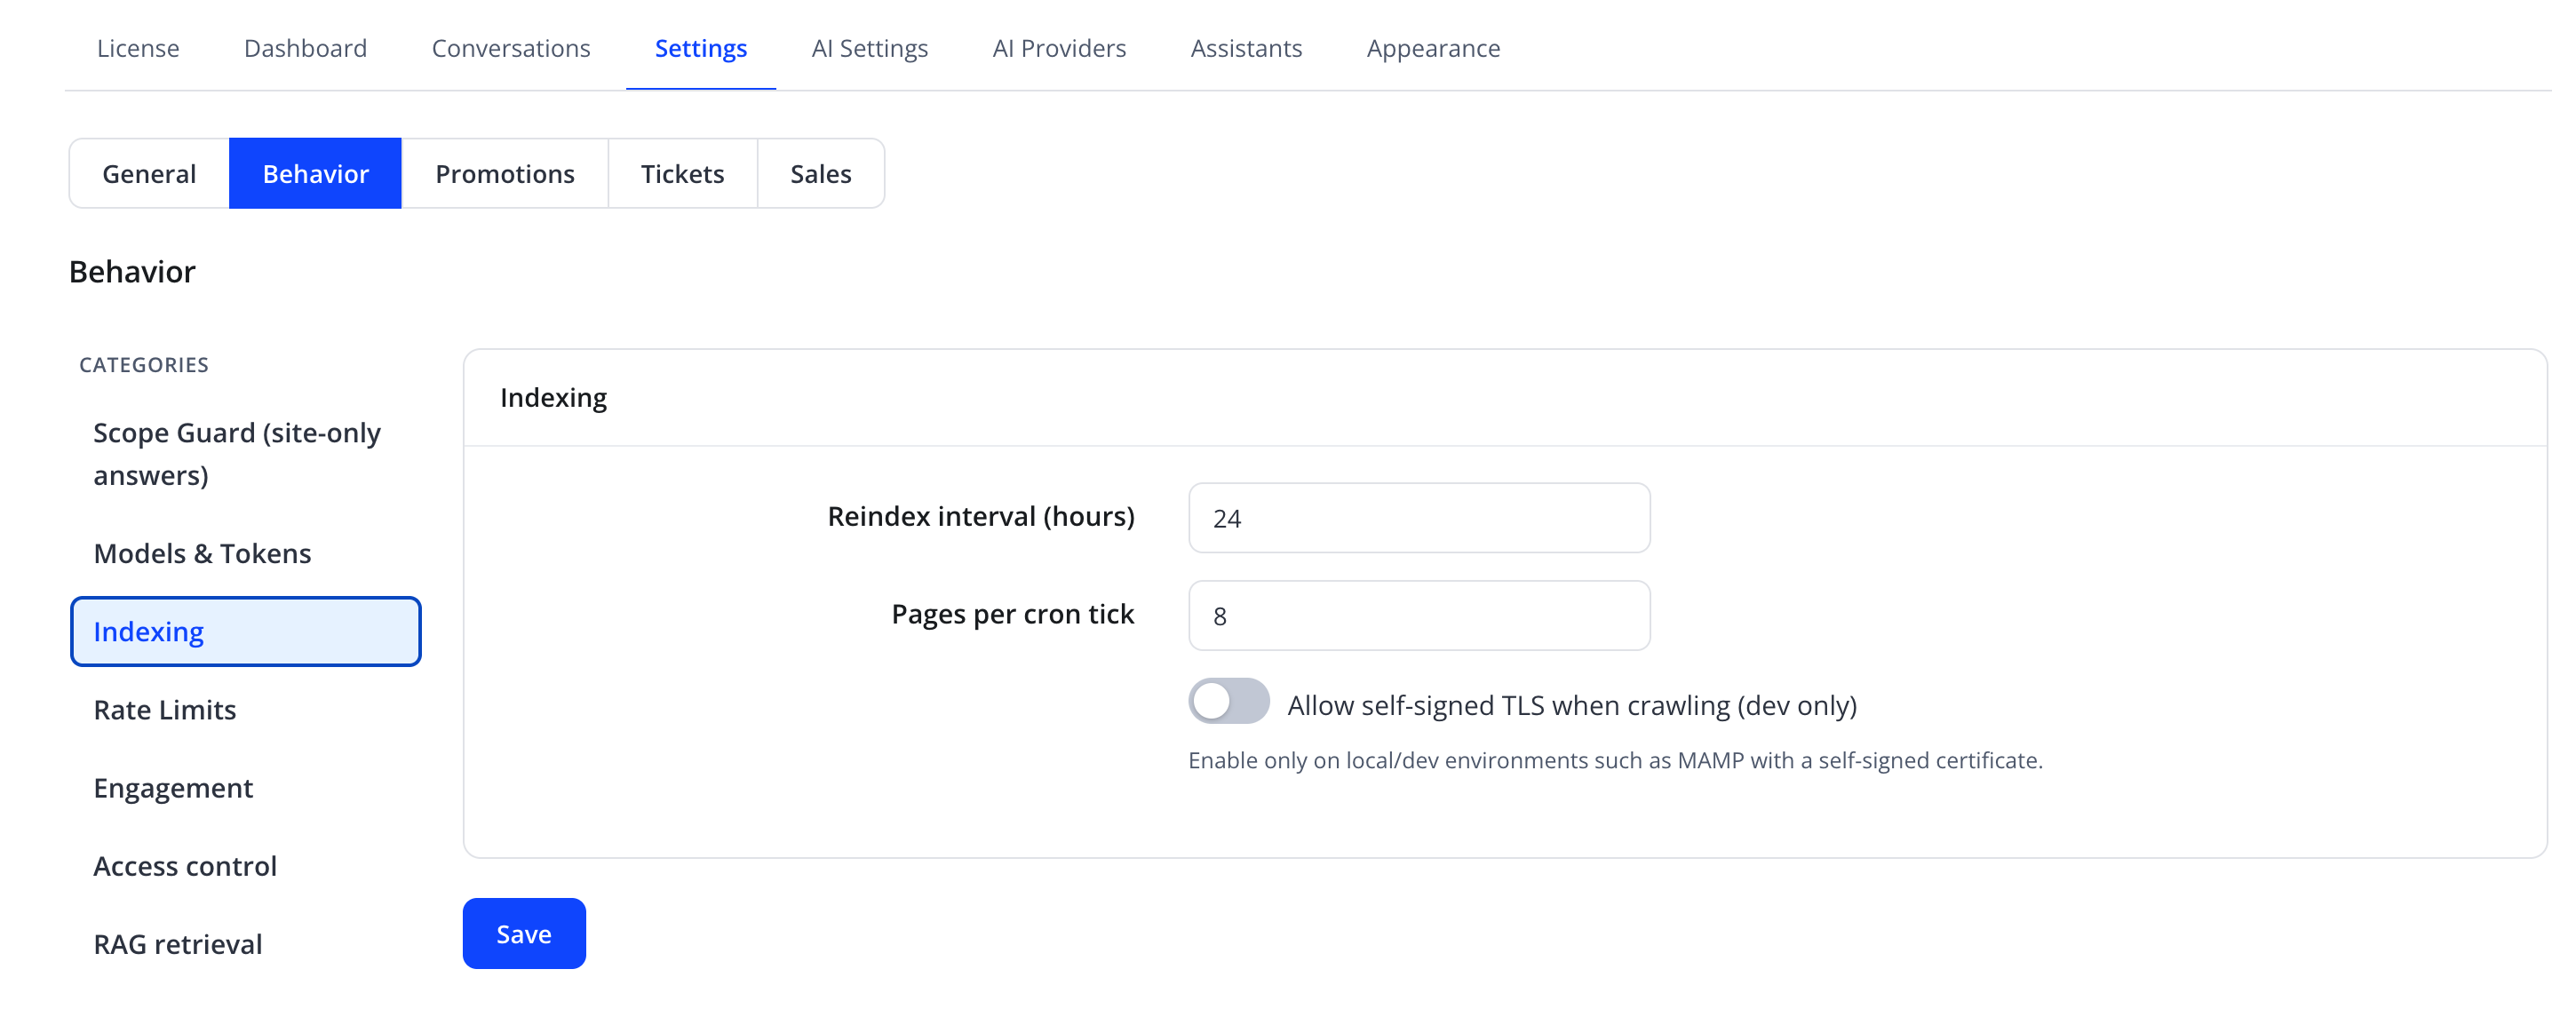Image resolution: width=2576 pixels, height=1009 pixels.
Task: Open the Assistants tab
Action: pos(1245,48)
